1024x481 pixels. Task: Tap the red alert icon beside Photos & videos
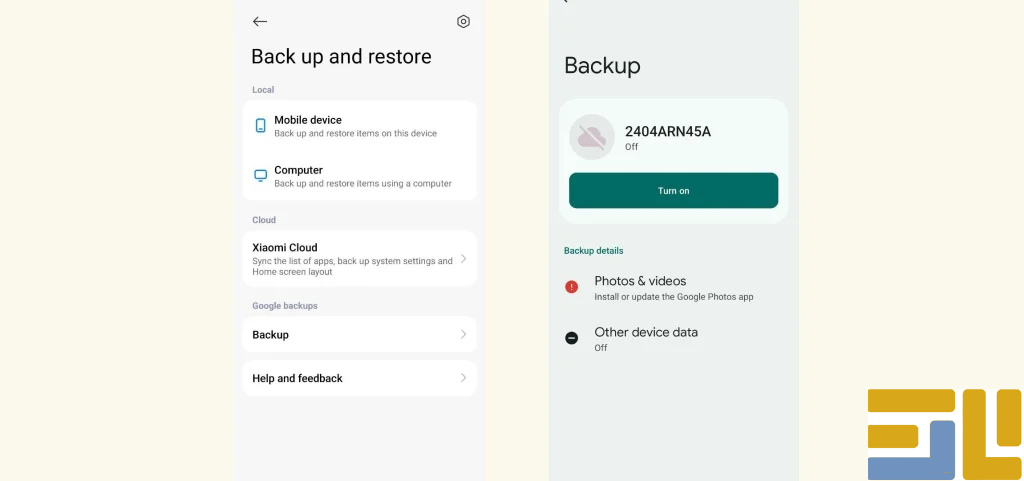coord(572,287)
